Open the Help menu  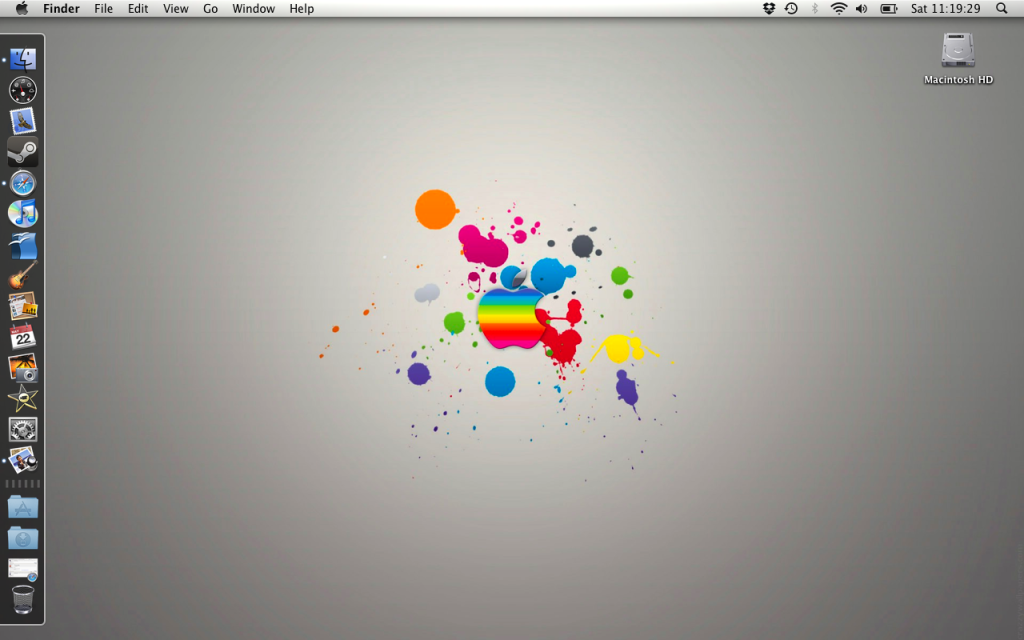click(x=302, y=8)
